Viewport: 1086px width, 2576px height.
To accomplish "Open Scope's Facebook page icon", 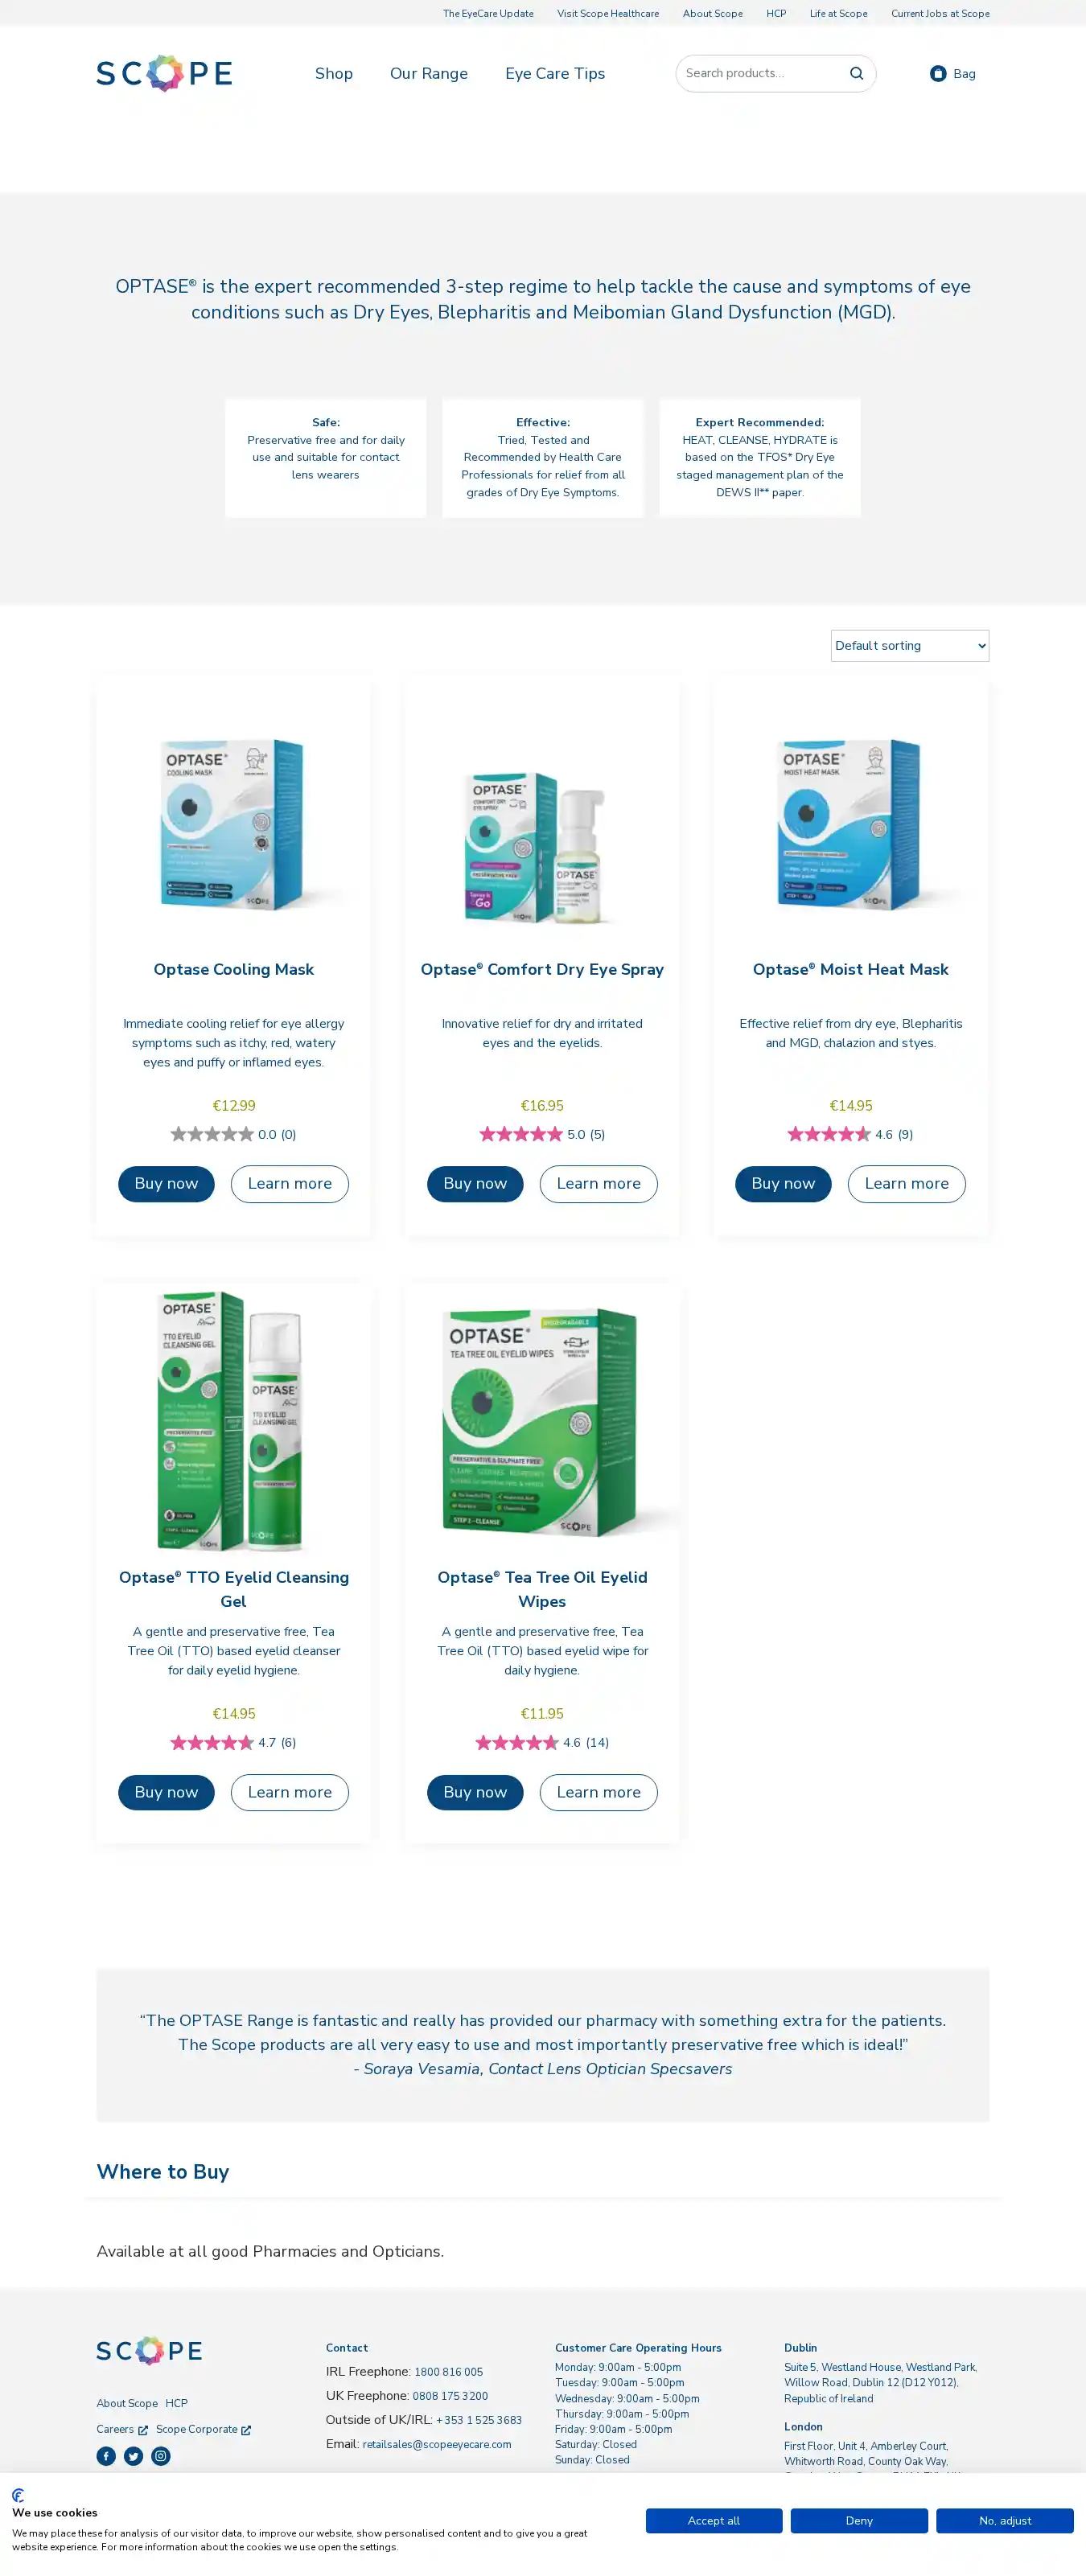I will coord(106,2456).
